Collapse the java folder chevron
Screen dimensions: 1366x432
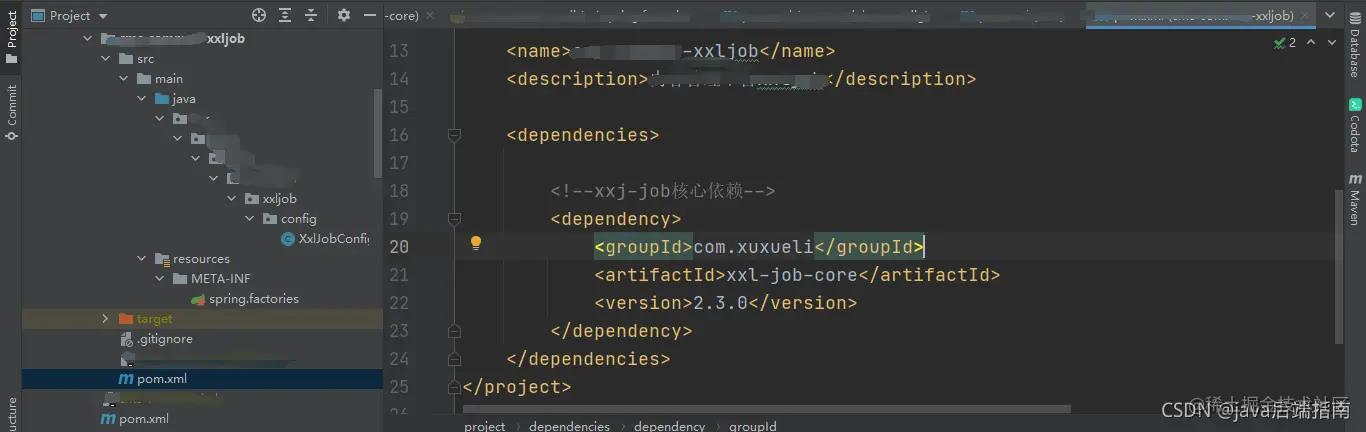[142, 99]
